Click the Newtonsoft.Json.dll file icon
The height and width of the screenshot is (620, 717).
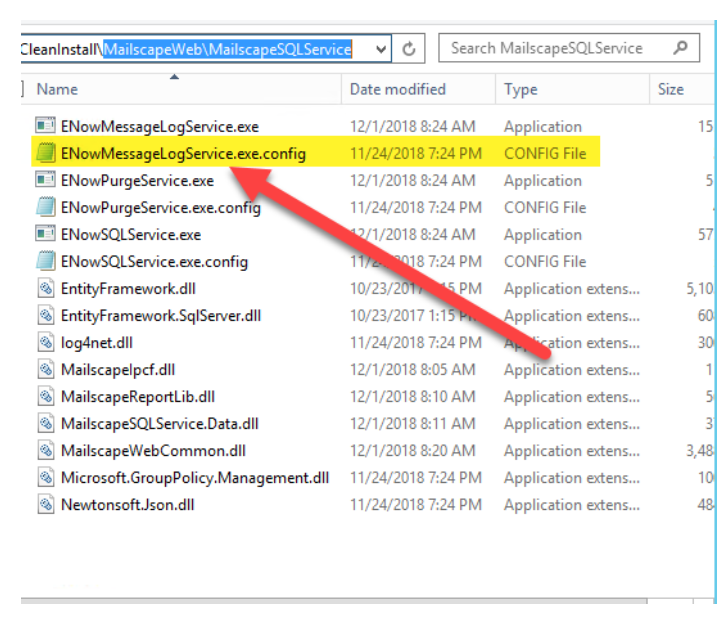tap(46, 504)
